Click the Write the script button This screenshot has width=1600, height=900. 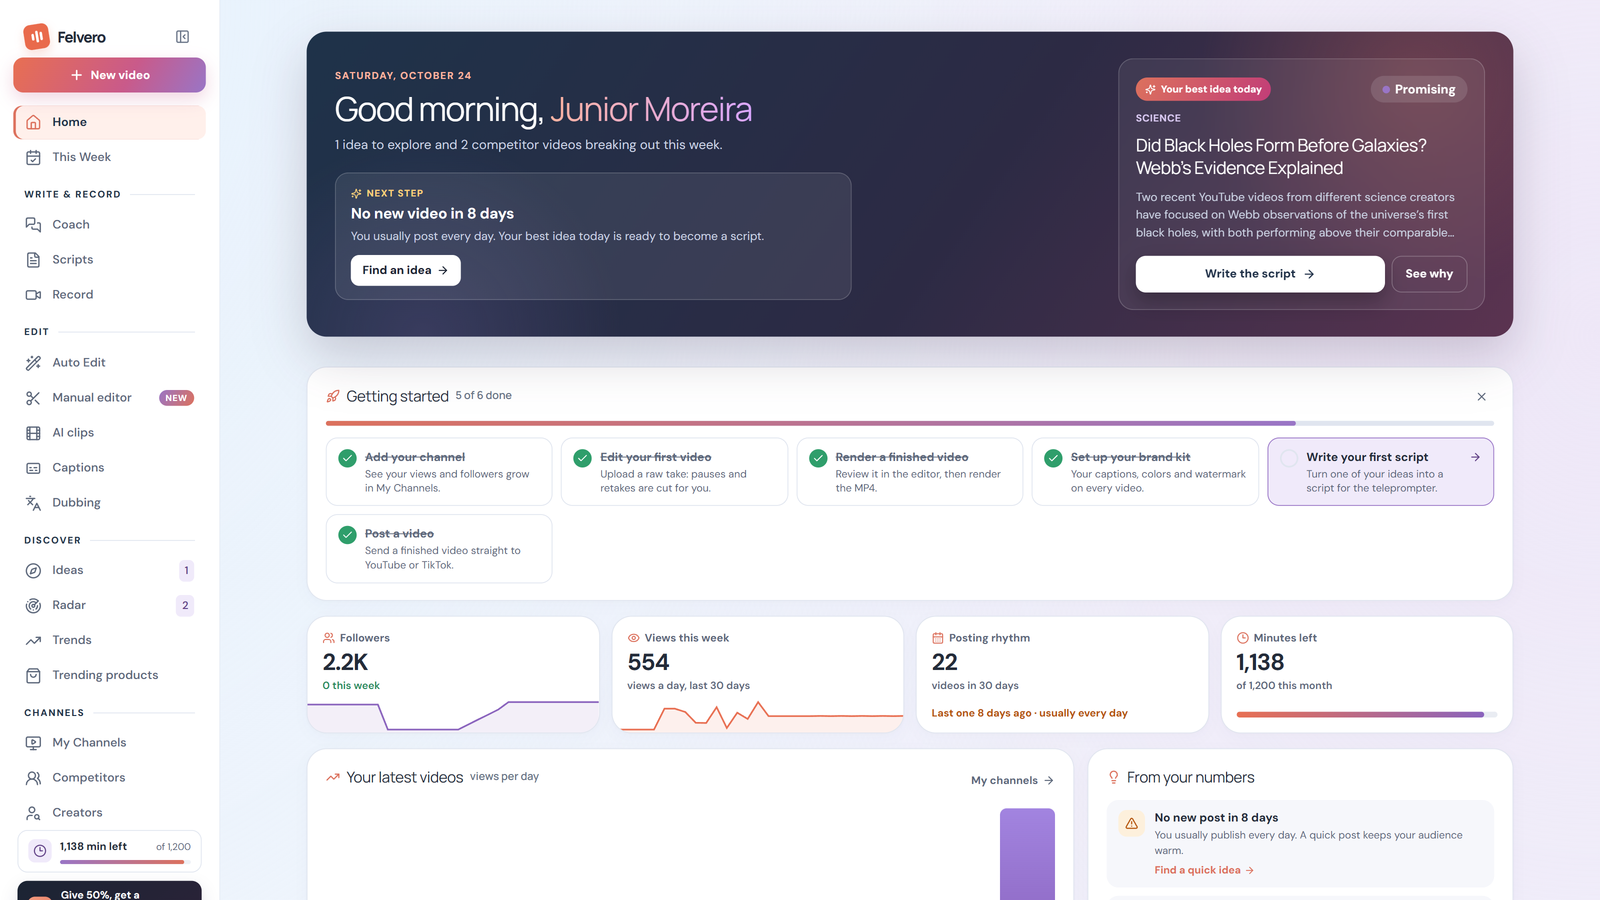pos(1260,274)
